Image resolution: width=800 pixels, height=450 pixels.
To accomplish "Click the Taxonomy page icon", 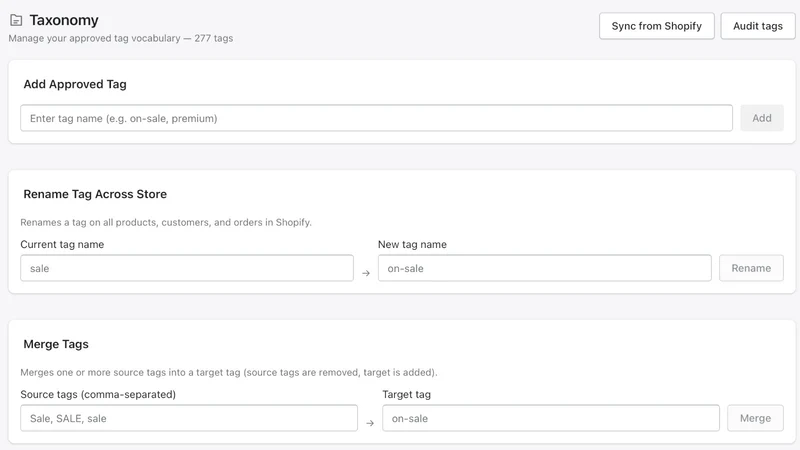I will [16, 20].
